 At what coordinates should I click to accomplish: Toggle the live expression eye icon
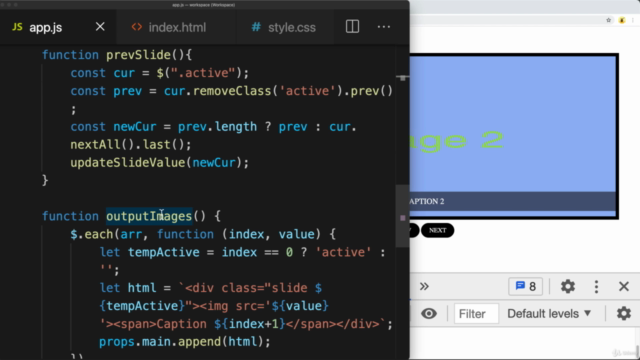click(x=429, y=313)
